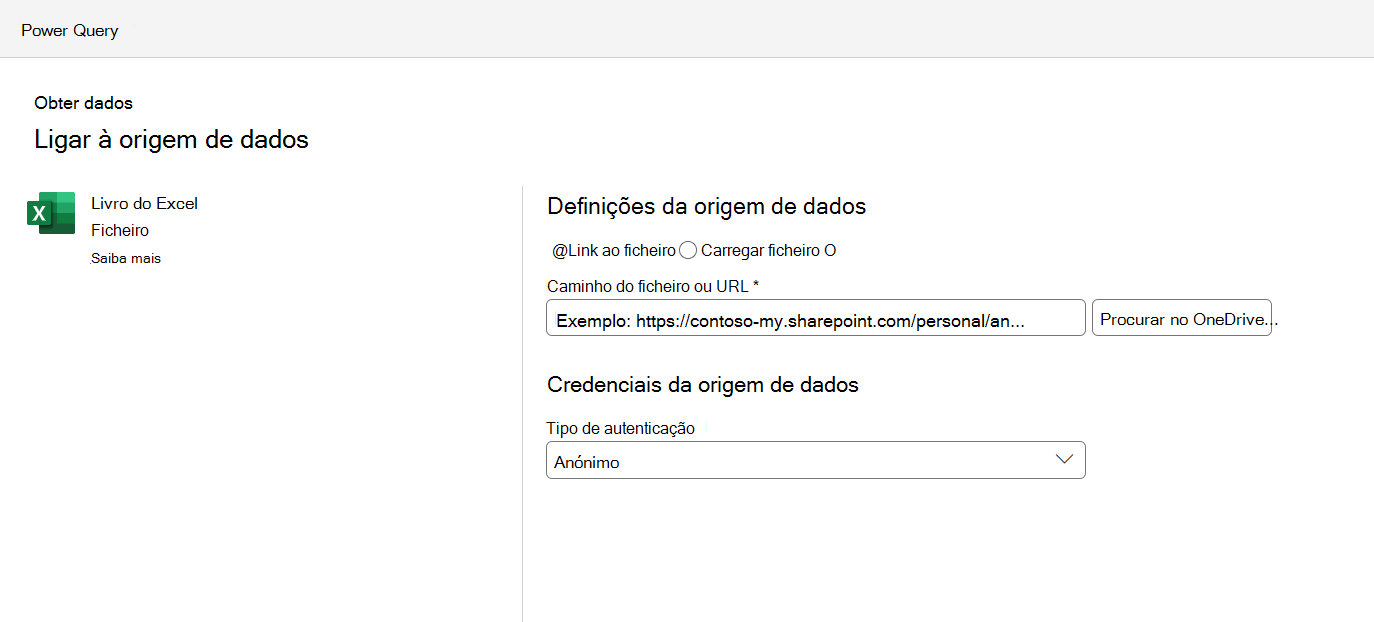The width and height of the screenshot is (1374, 622).
Task: Click the Livro do Excel text
Action: [x=144, y=203]
